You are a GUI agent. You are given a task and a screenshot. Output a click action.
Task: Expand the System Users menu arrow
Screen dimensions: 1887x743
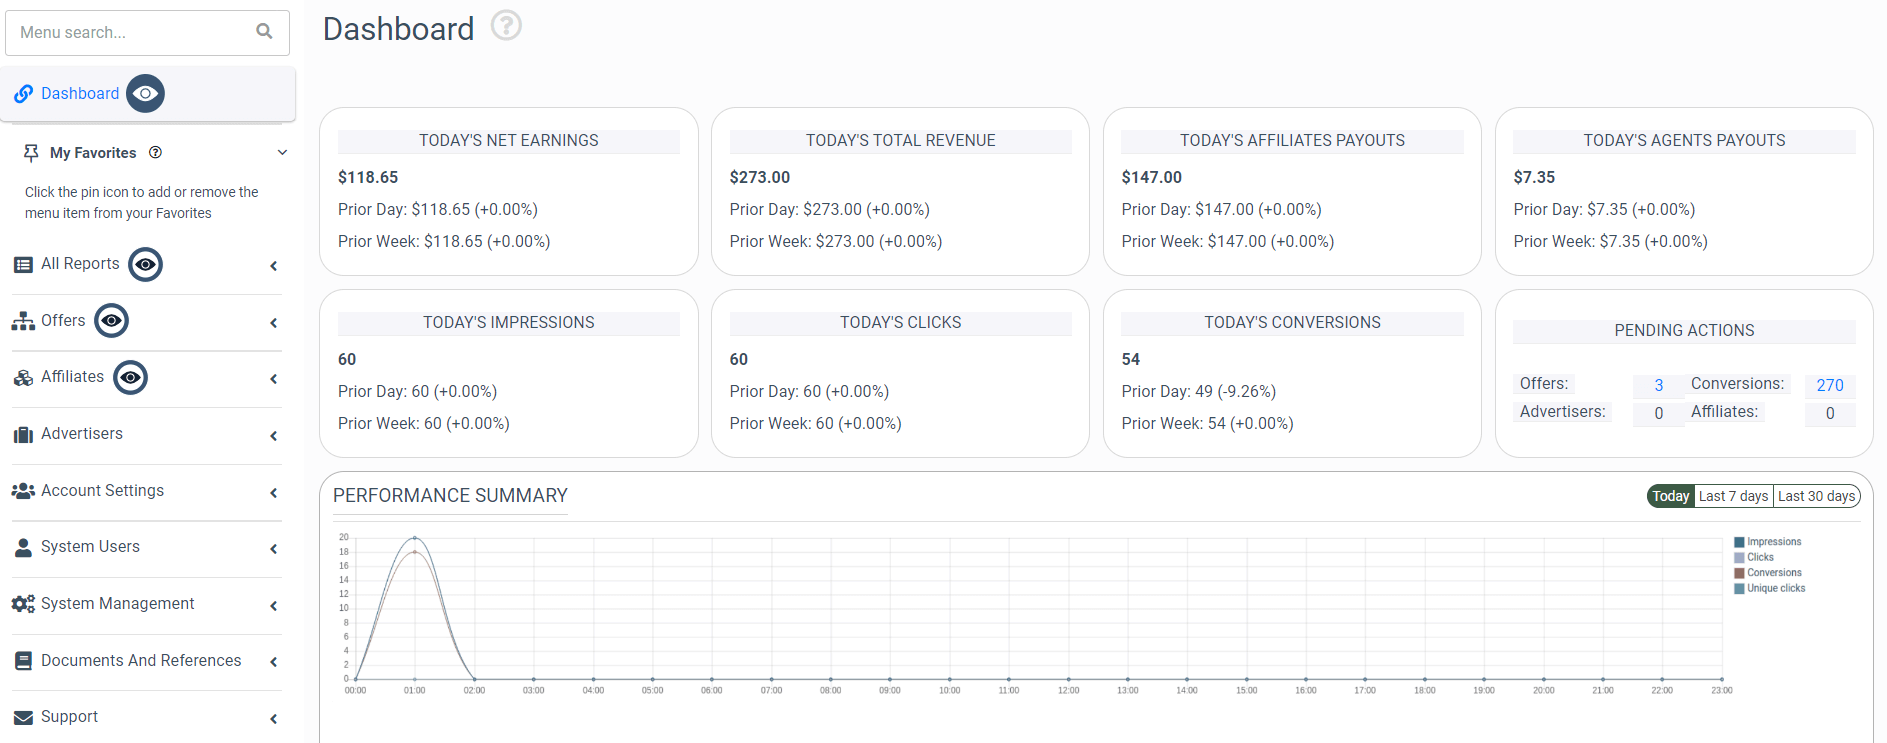[274, 549]
